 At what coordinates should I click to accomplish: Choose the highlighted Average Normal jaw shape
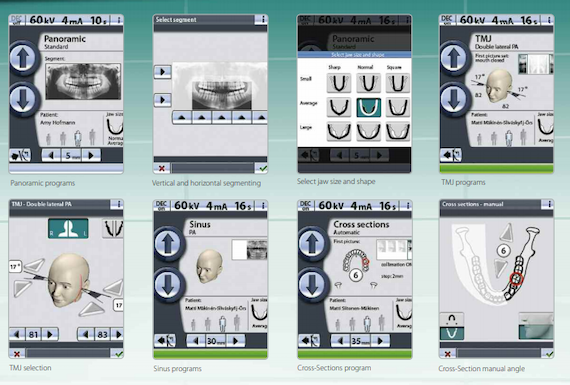pyautogui.click(x=369, y=107)
